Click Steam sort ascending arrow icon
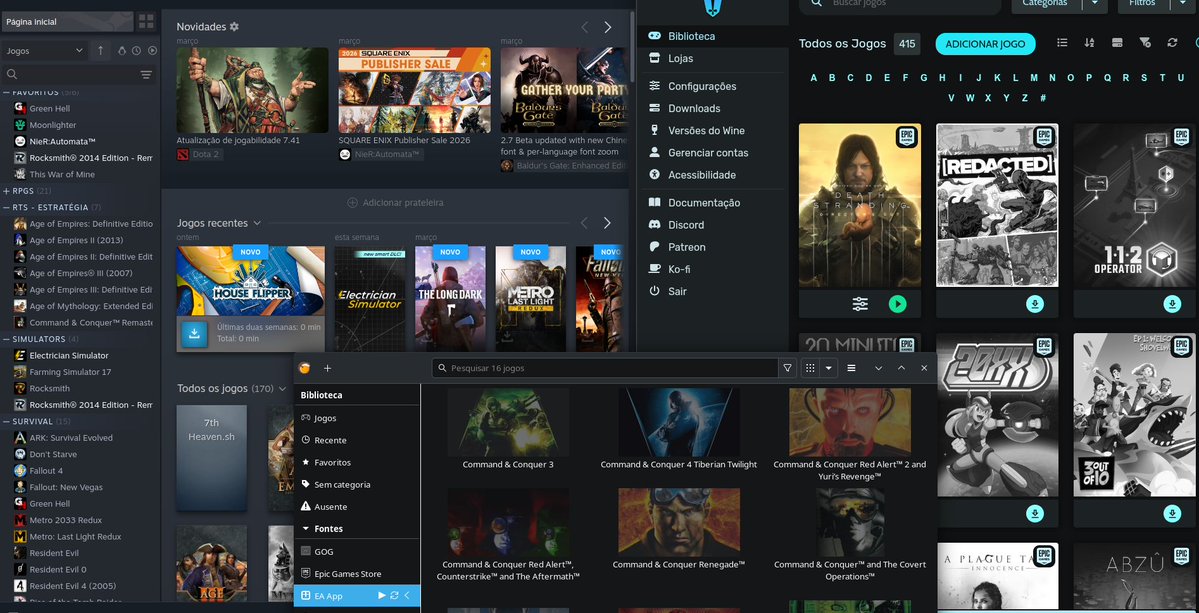 tap(100, 50)
